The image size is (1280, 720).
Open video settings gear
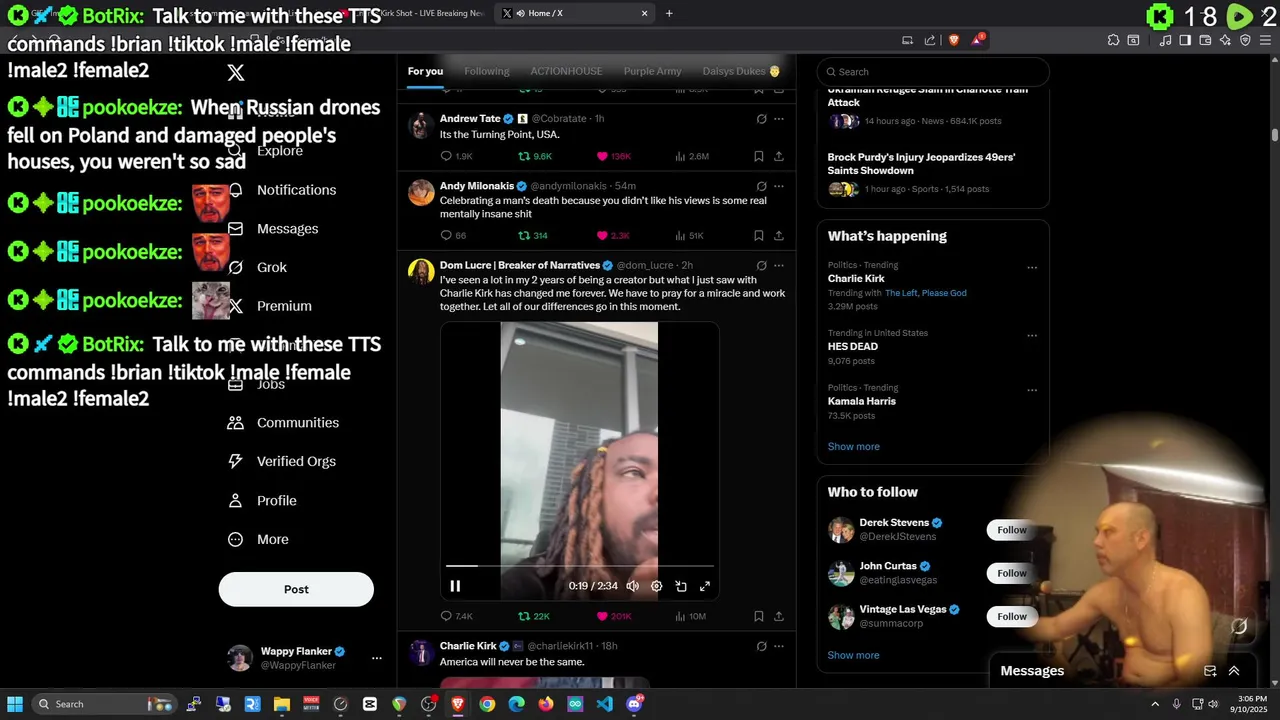pos(656,586)
